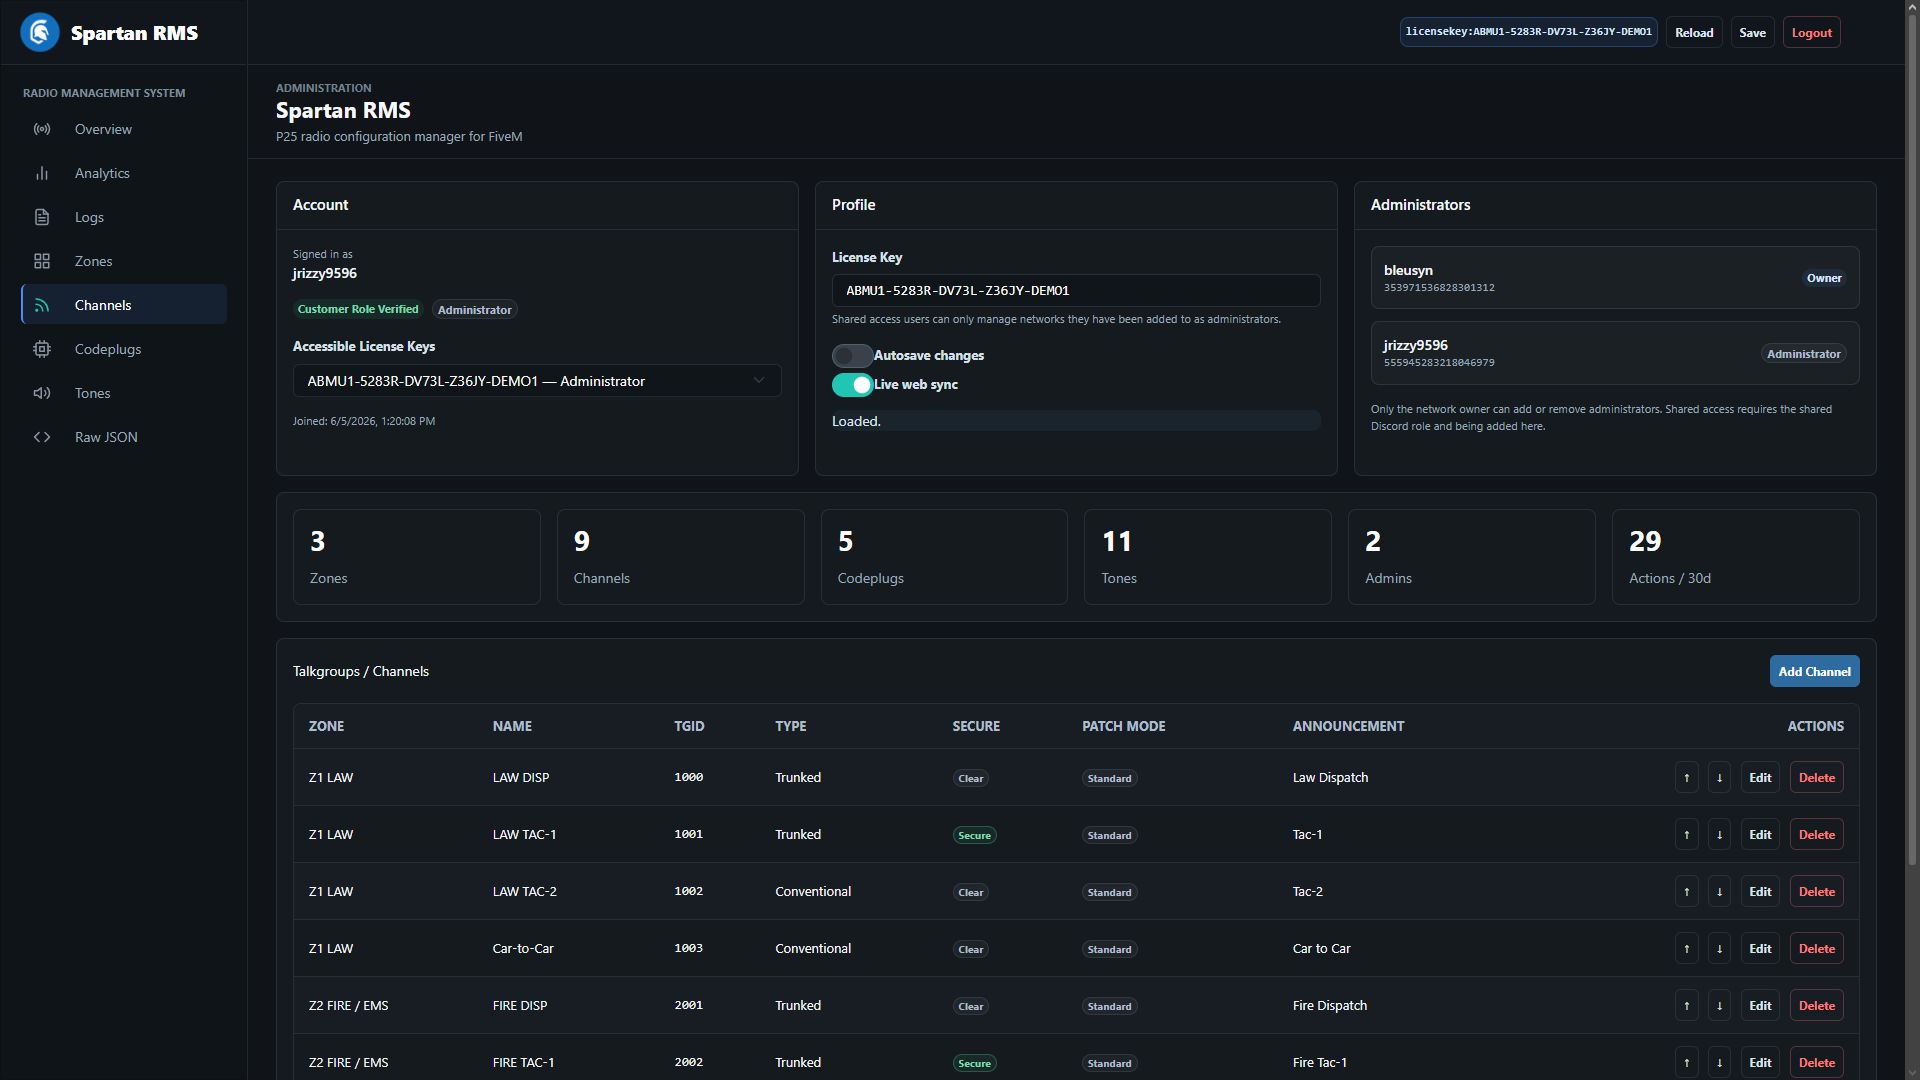
Task: Delete the Car-to-Car channel
Action: [1816, 949]
